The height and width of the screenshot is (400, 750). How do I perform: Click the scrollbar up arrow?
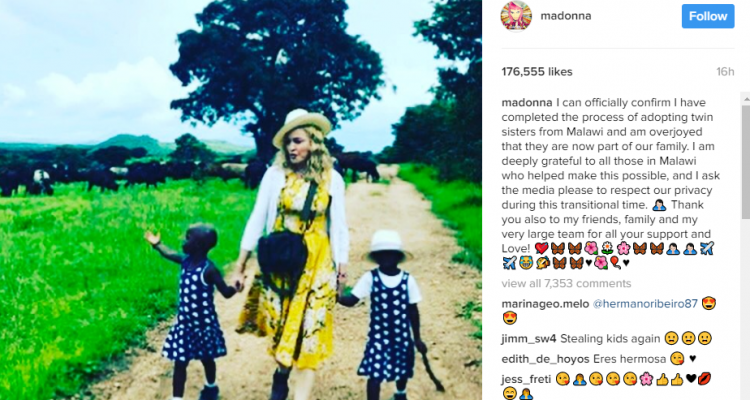745,98
